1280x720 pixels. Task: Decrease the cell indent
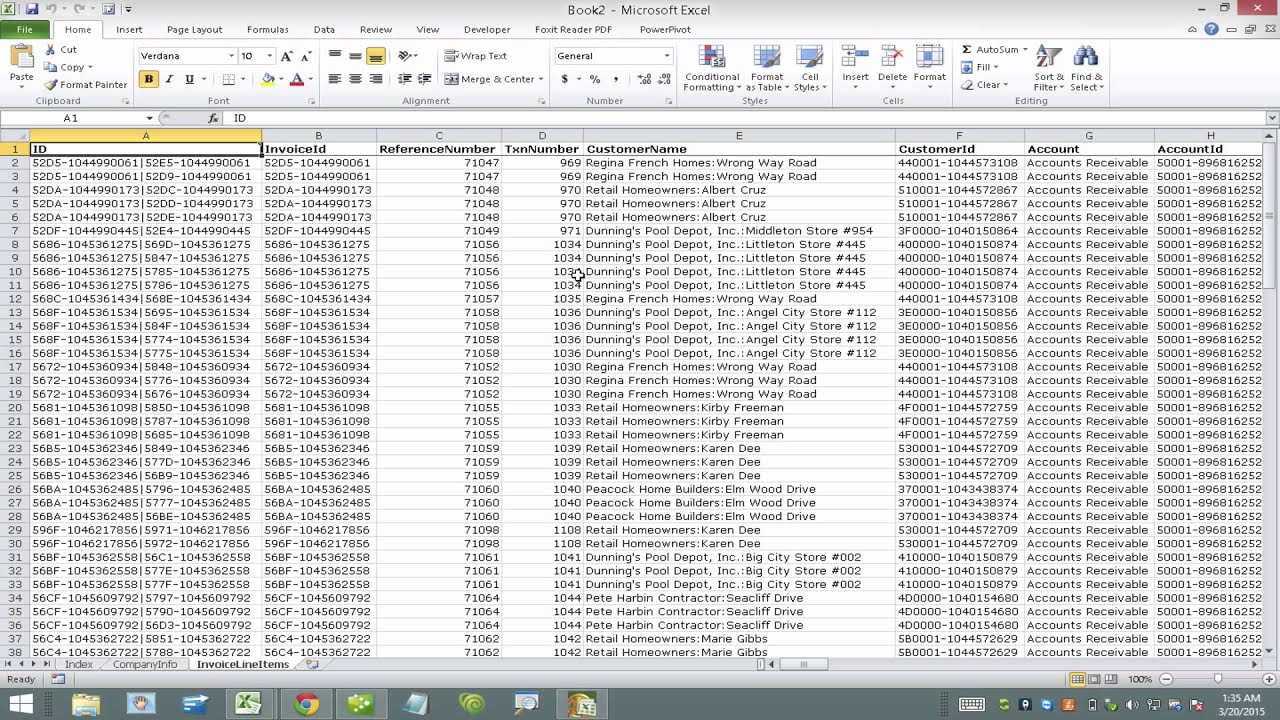click(x=405, y=79)
